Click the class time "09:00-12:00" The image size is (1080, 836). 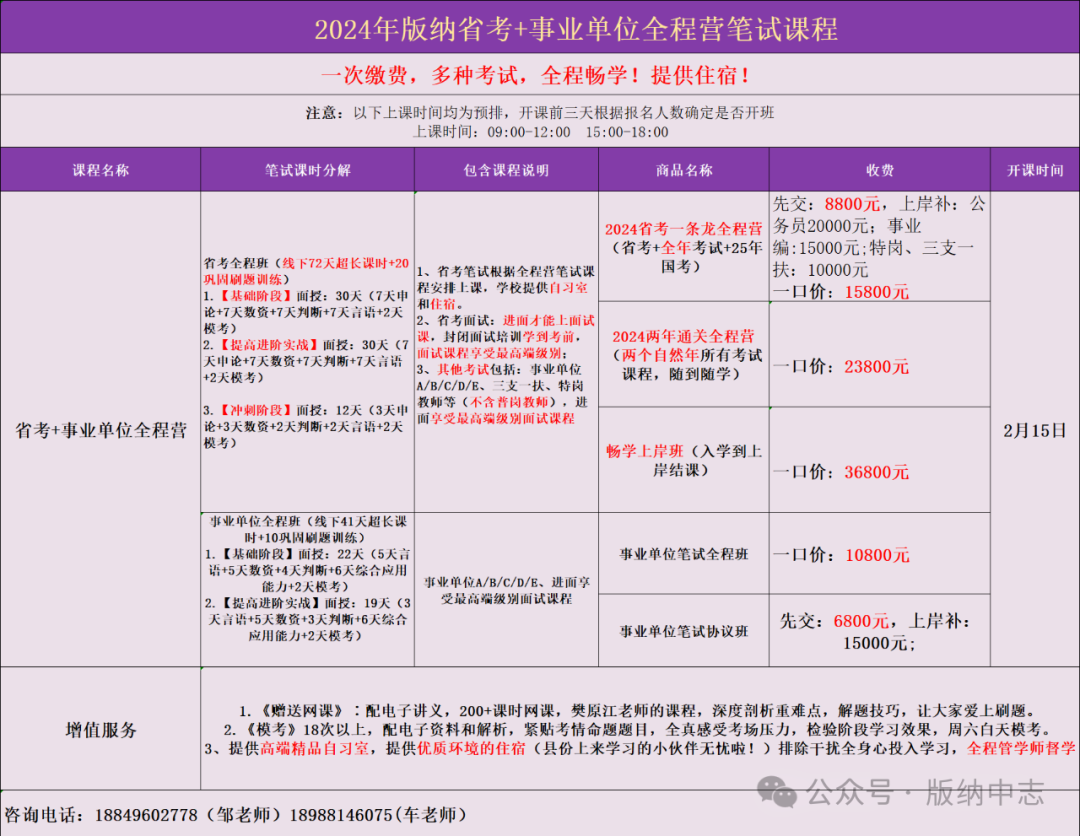click(529, 132)
